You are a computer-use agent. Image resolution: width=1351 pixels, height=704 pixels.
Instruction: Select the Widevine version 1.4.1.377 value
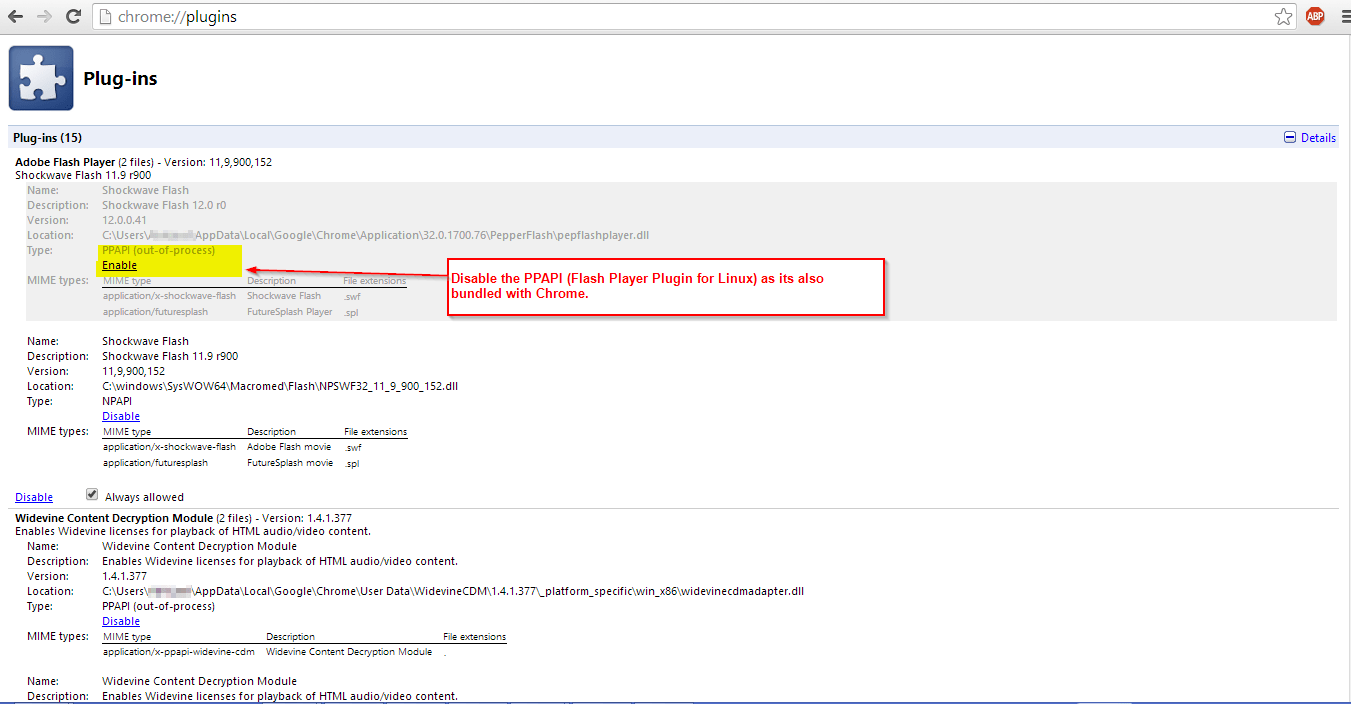click(x=124, y=576)
